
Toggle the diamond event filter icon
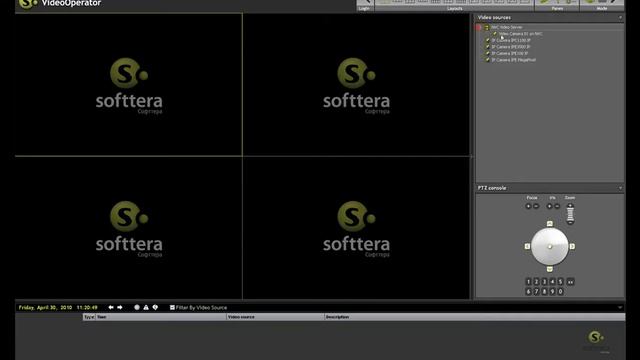[155, 307]
